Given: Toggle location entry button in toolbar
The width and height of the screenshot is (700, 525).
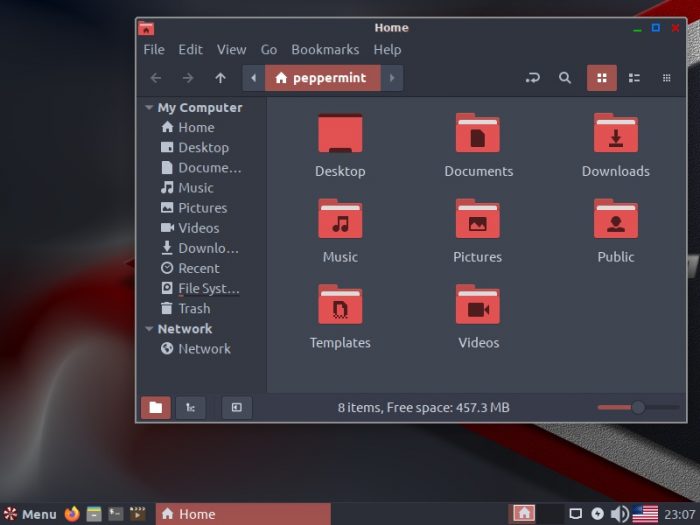Looking at the screenshot, I should 533,77.
